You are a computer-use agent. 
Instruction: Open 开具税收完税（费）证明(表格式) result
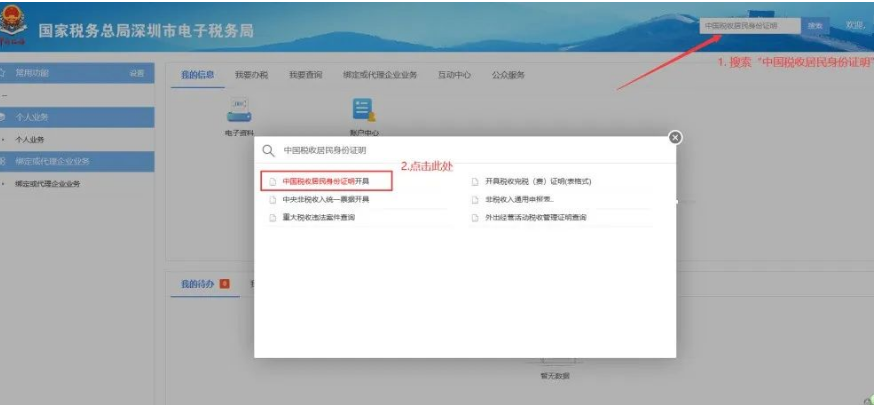538,182
